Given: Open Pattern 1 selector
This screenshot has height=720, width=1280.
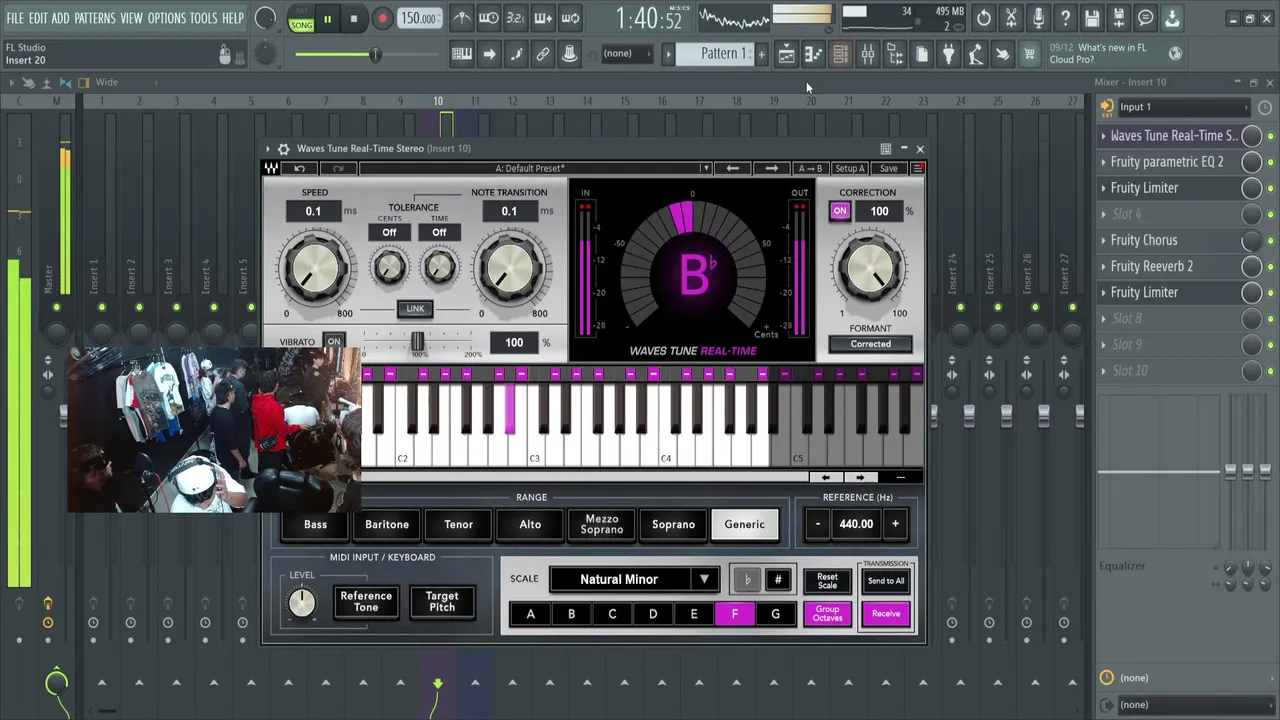Looking at the screenshot, I should 715,54.
